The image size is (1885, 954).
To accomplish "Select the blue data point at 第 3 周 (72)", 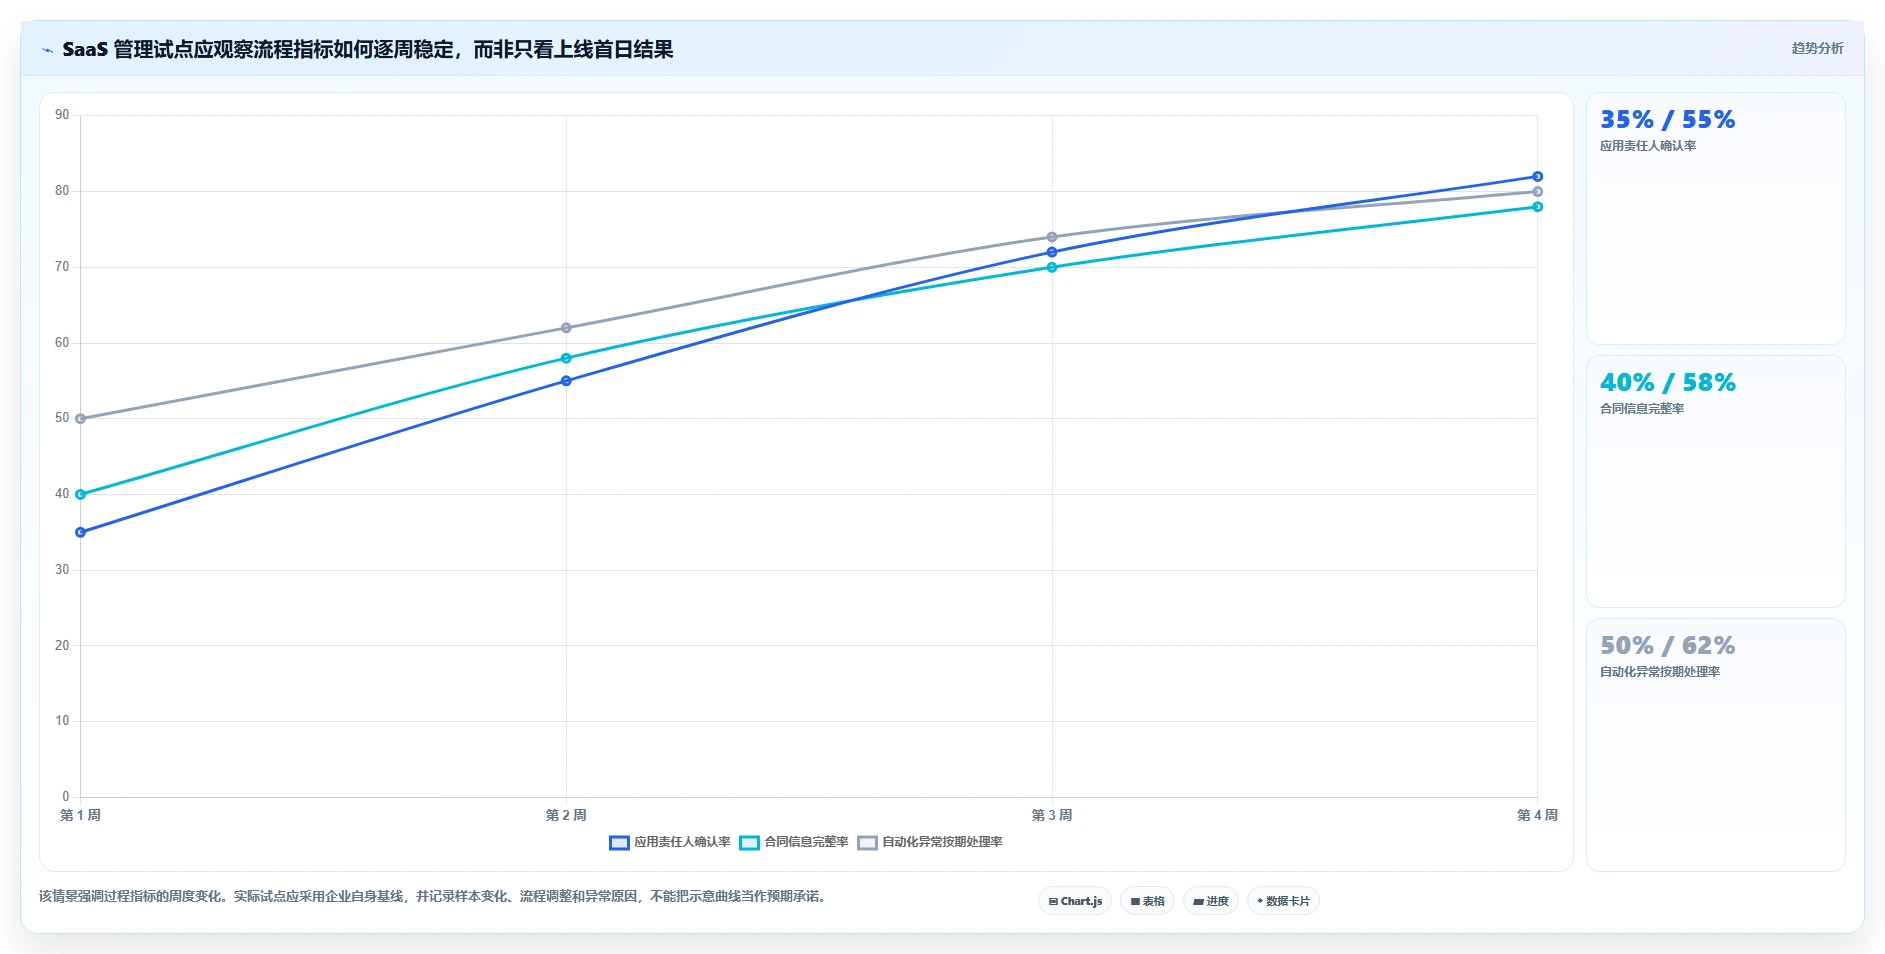I will pyautogui.click(x=1052, y=252).
